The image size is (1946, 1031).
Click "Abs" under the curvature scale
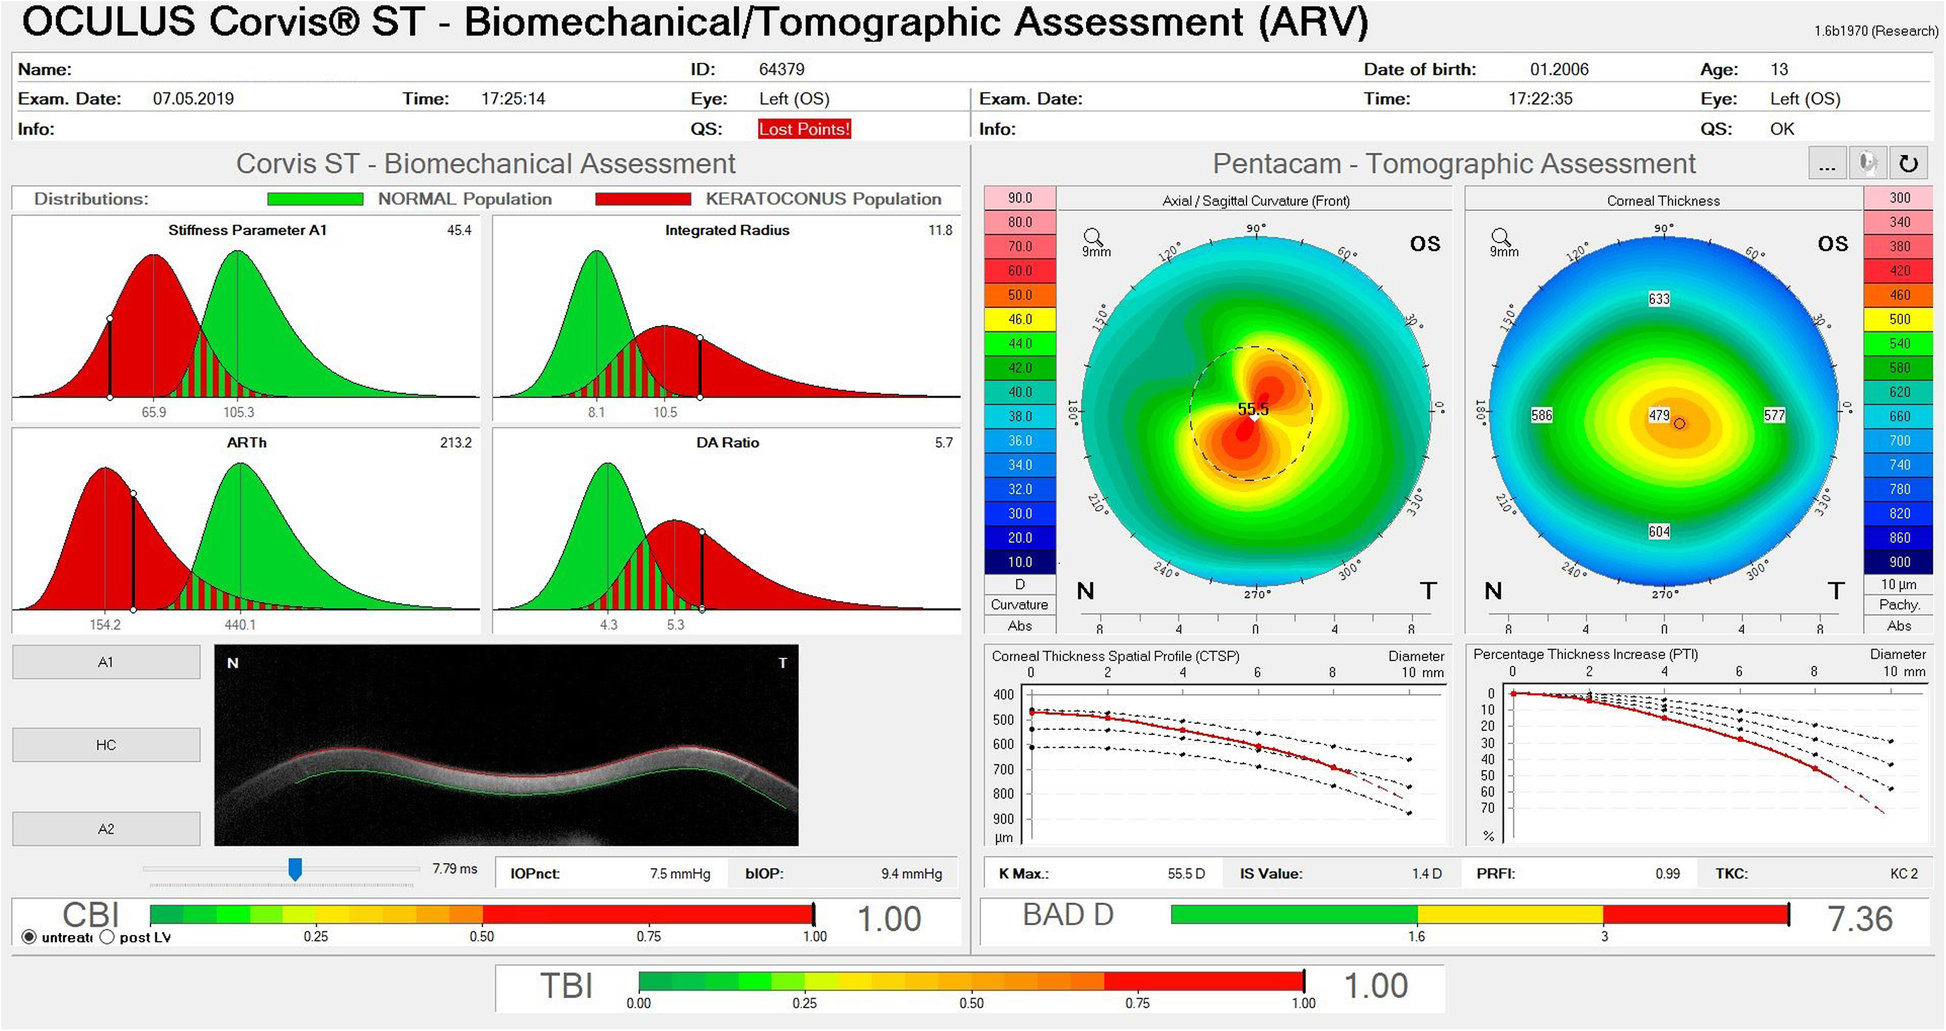pos(1020,626)
